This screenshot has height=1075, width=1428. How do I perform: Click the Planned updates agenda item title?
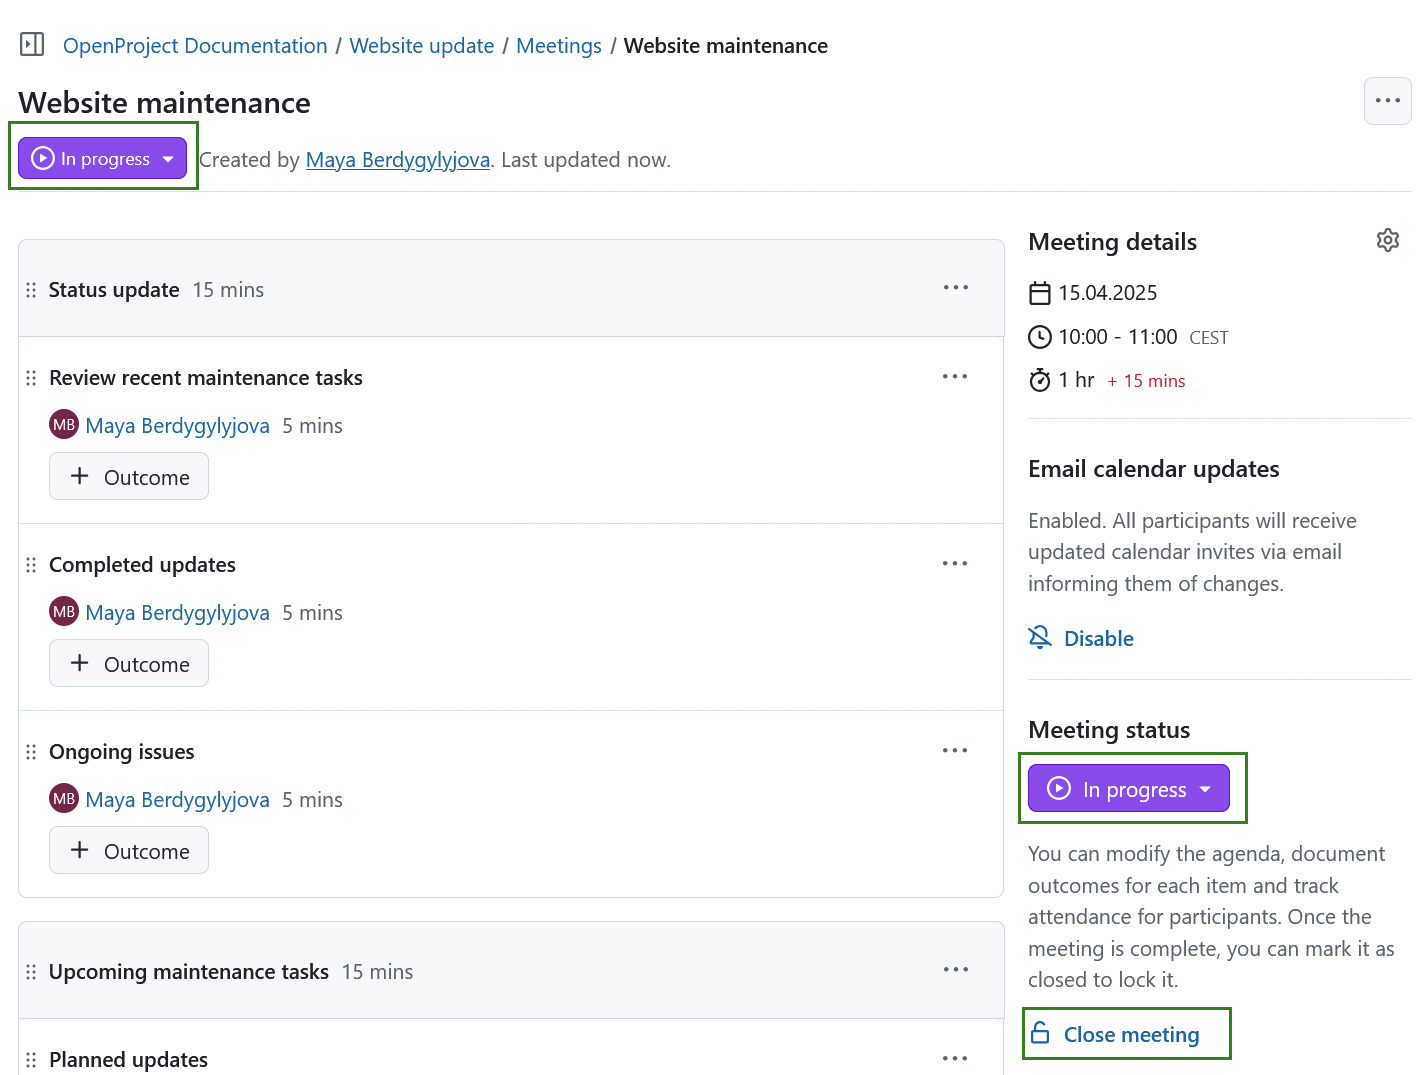(x=128, y=1059)
